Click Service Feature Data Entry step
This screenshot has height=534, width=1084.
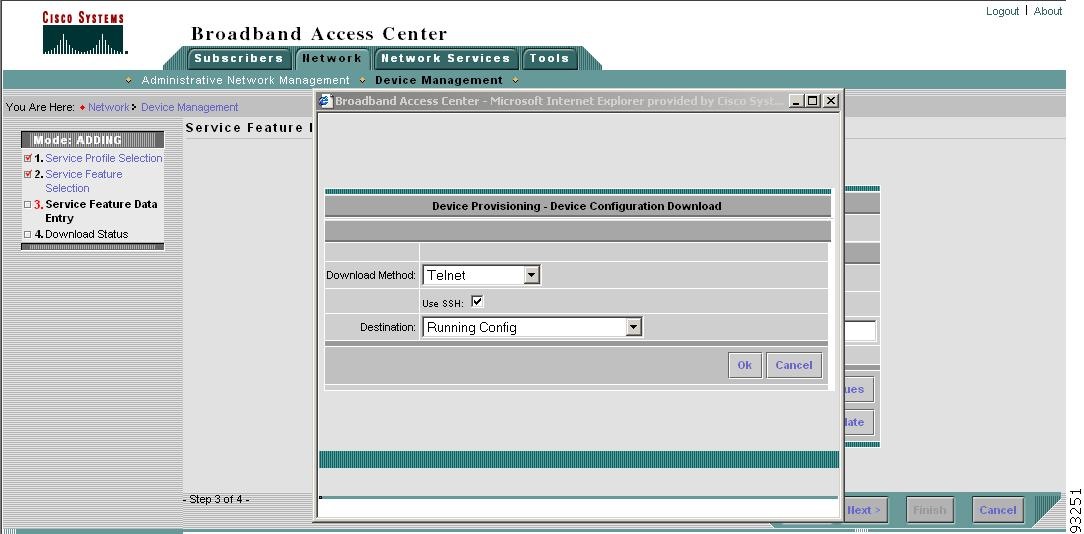[x=101, y=211]
